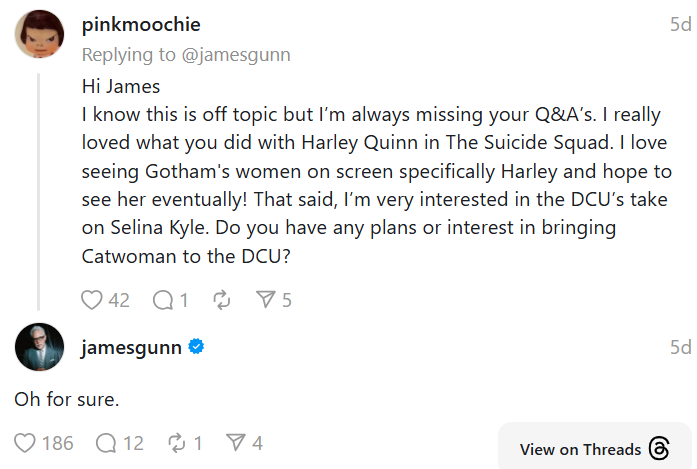Open replies on pinkmoochie's post
Image resolution: width=697 pixels, height=469 pixels.
(x=163, y=299)
